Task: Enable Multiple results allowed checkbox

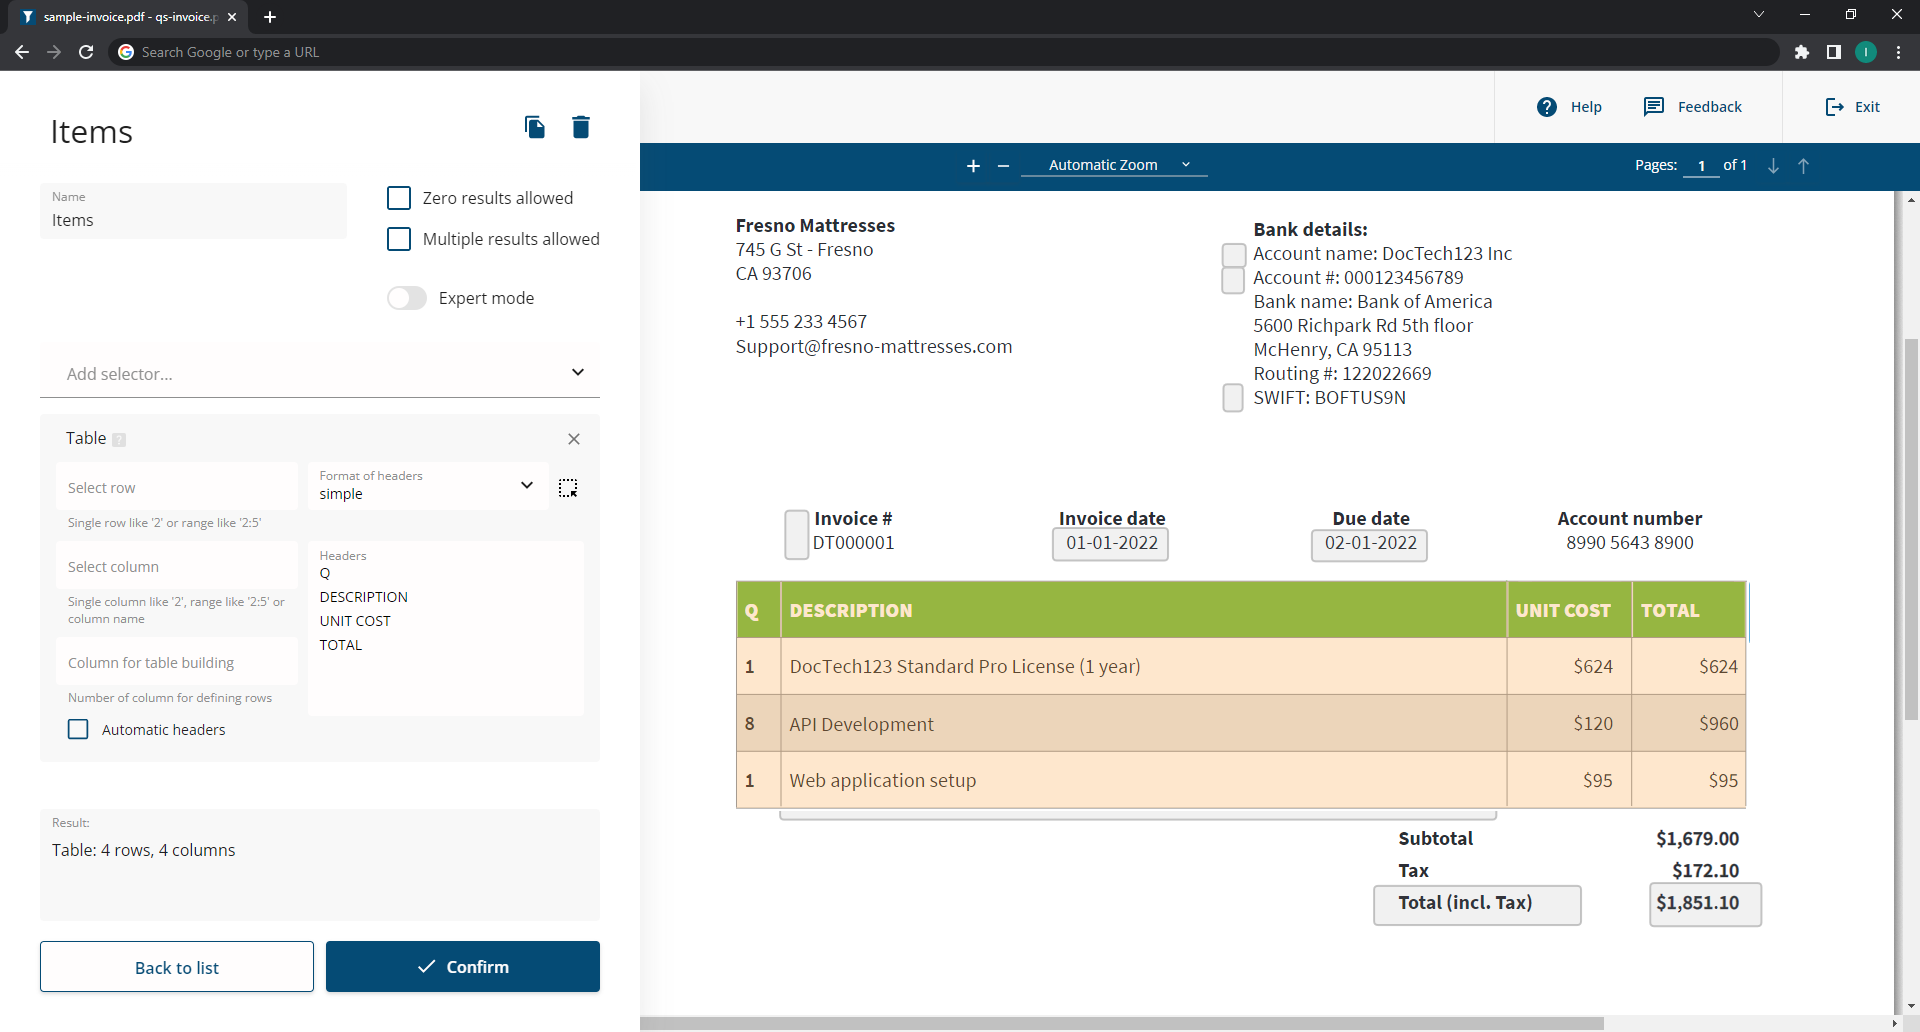Action: [x=399, y=239]
